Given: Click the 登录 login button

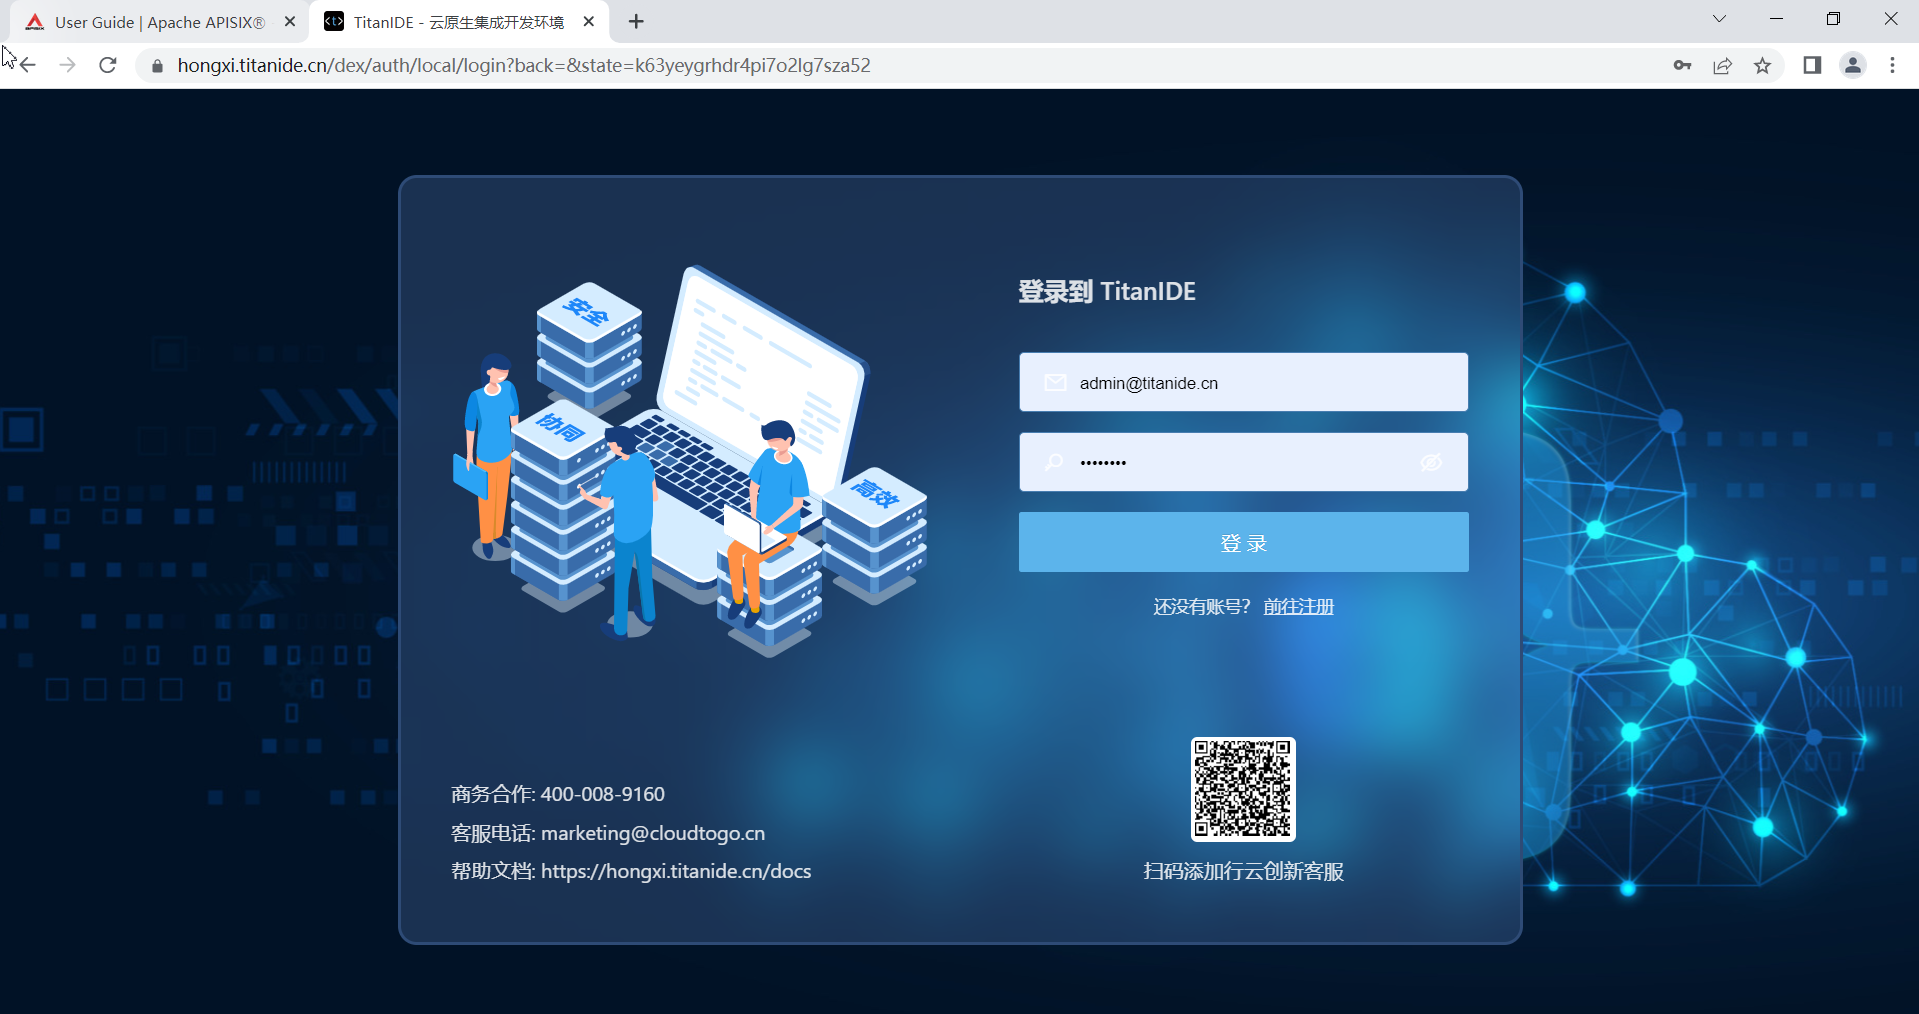Looking at the screenshot, I should (1242, 542).
